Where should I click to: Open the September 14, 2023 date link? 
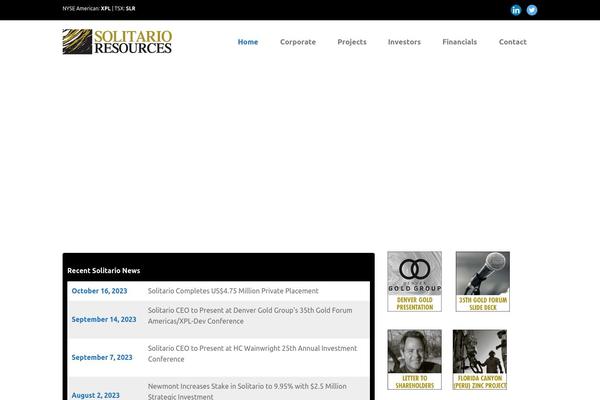pyautogui.click(x=104, y=319)
